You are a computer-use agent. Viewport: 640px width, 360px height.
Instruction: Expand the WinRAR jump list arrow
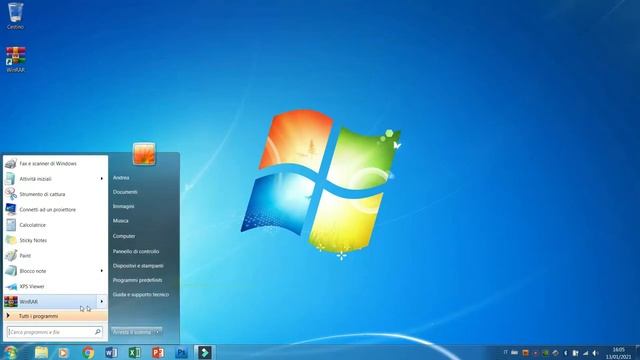pyautogui.click(x=102, y=302)
